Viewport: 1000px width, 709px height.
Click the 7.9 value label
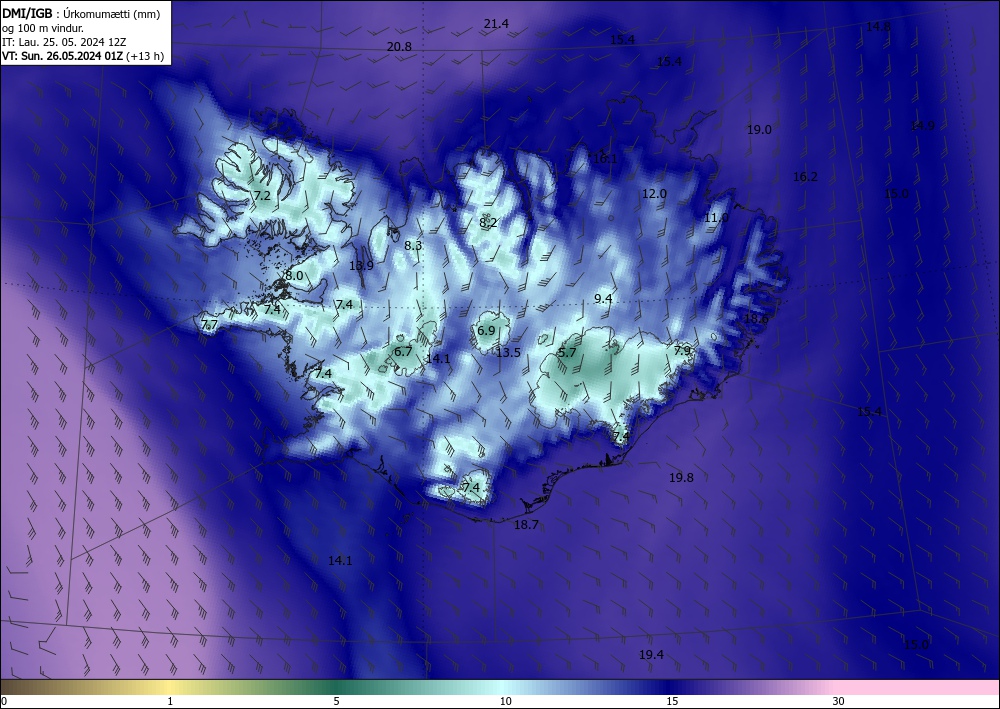coord(682,350)
